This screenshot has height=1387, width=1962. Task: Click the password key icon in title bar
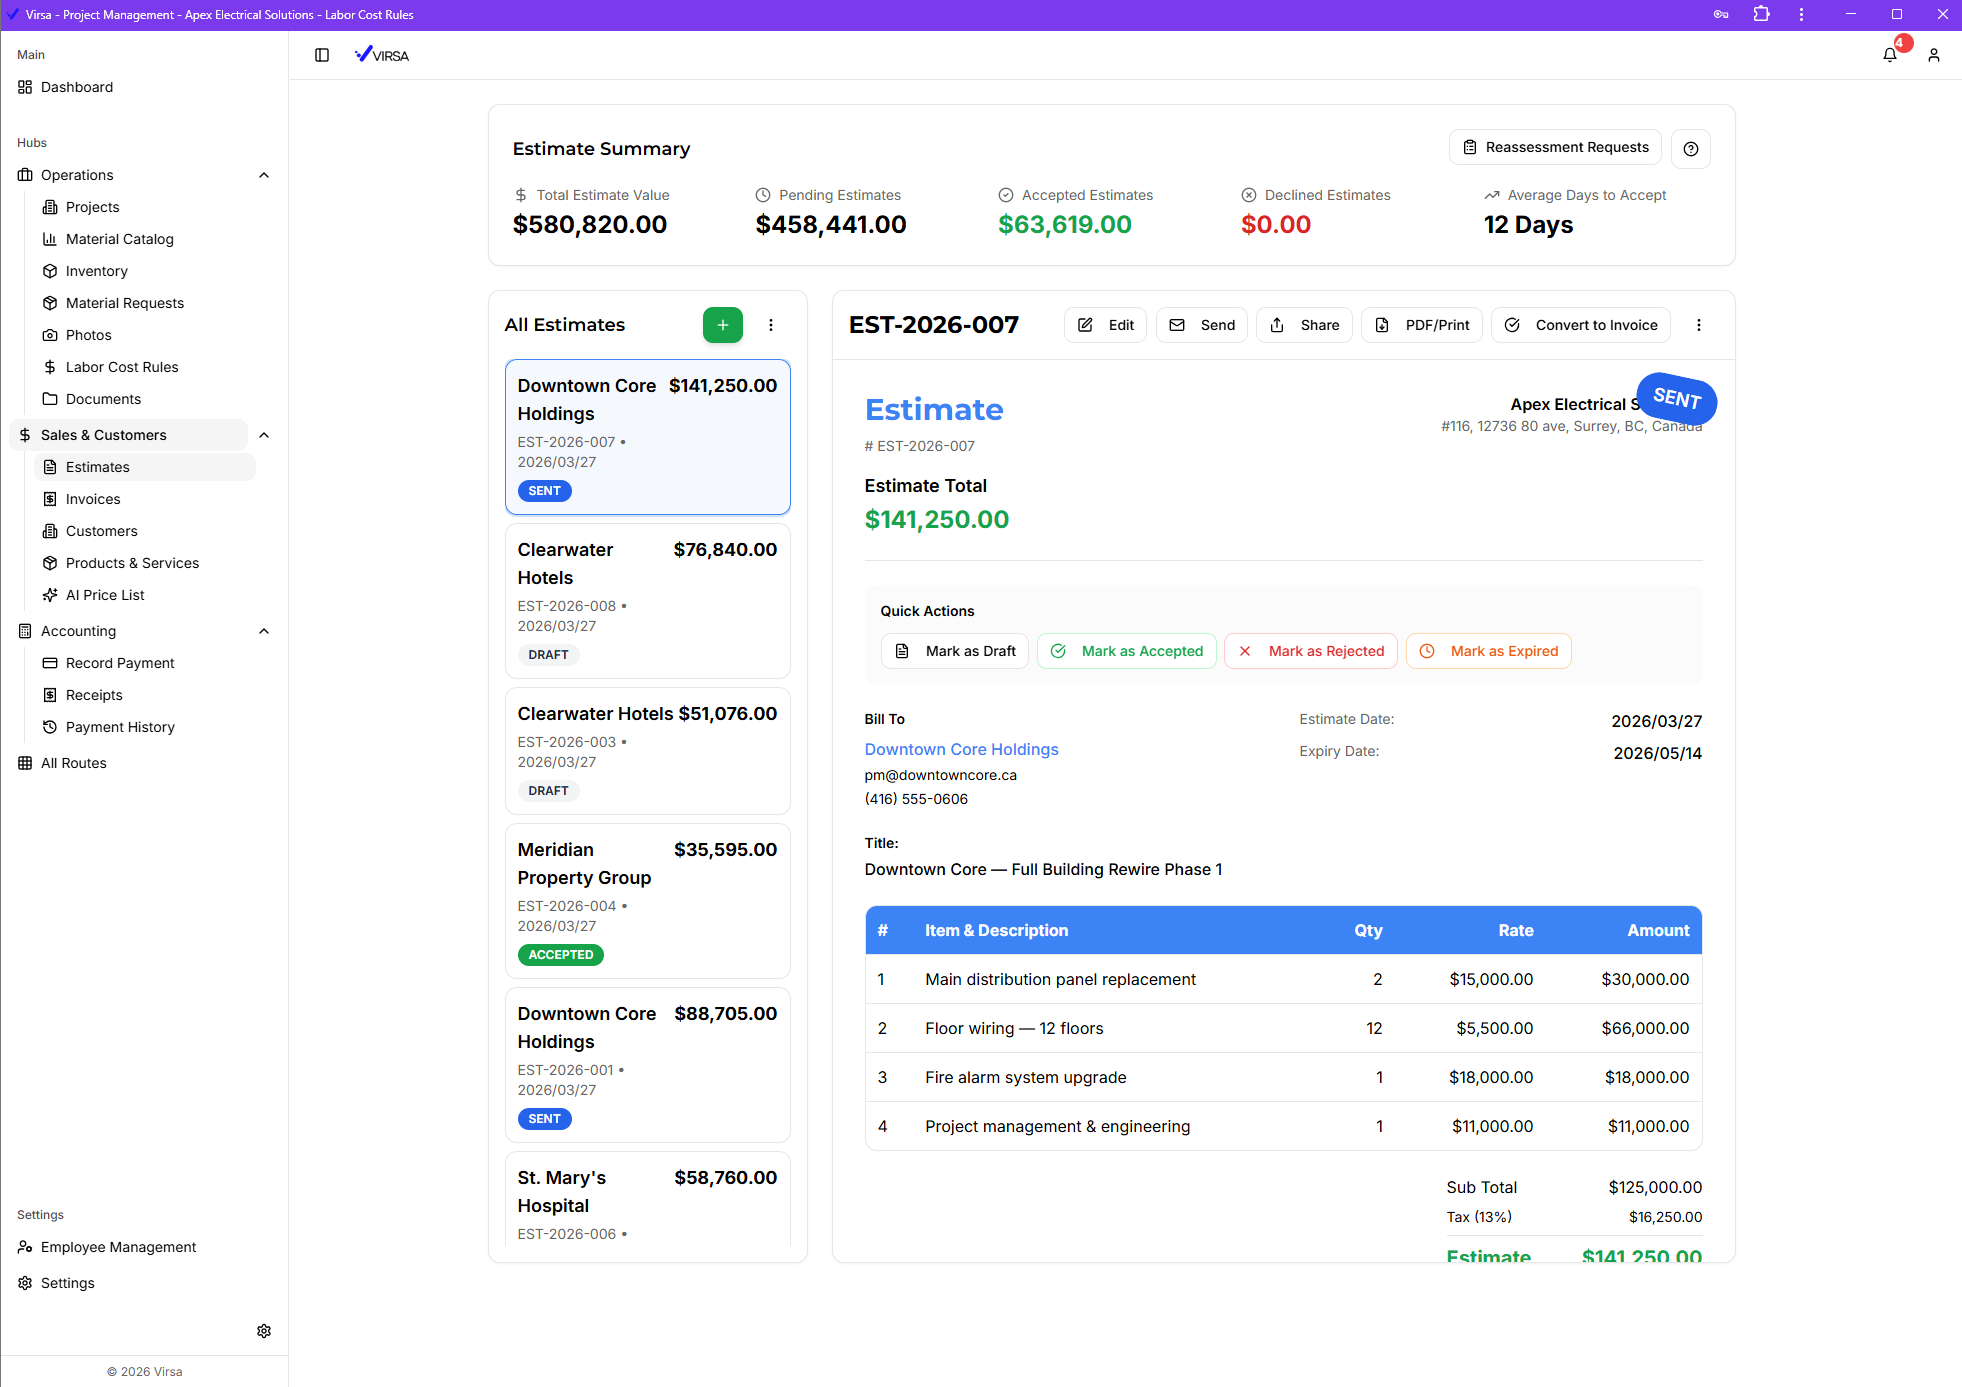1721,14
